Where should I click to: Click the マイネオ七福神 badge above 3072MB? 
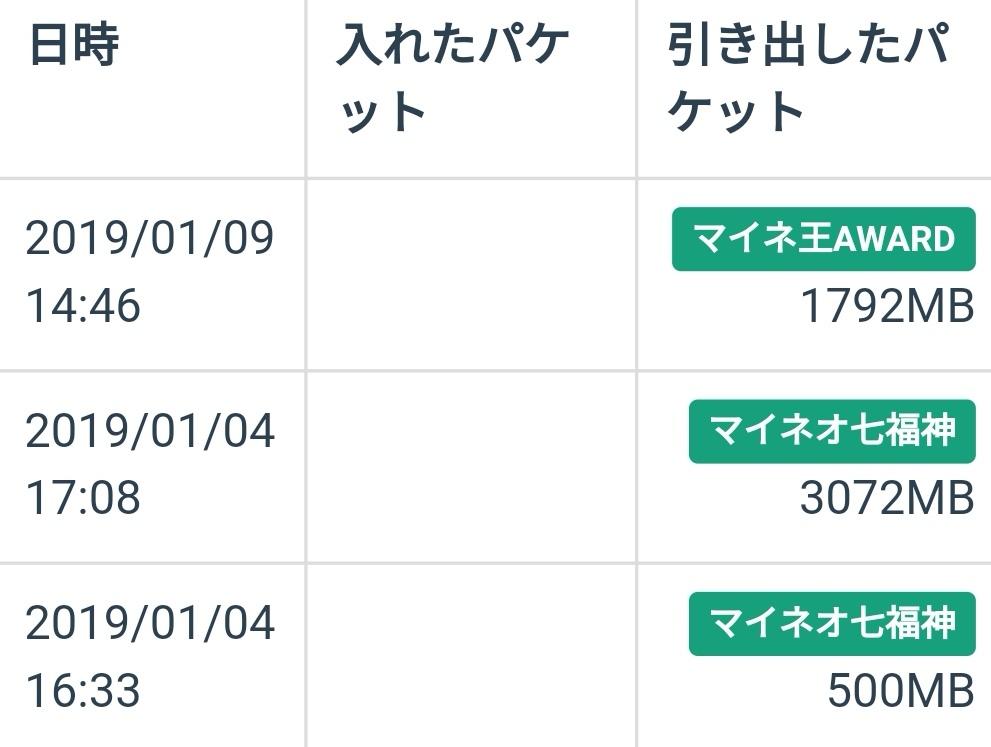pyautogui.click(x=832, y=431)
